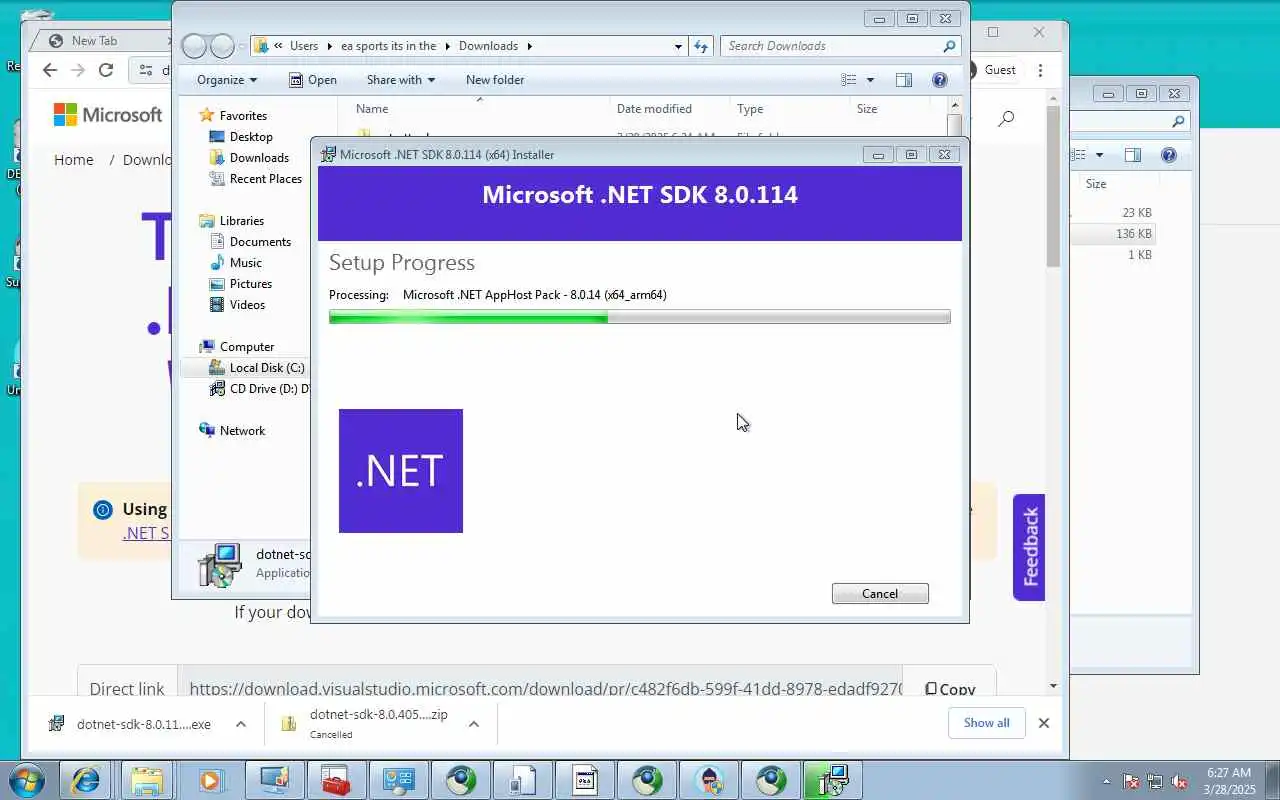1280x800 pixels.
Task: Open the Feedback side button
Action: (1029, 547)
